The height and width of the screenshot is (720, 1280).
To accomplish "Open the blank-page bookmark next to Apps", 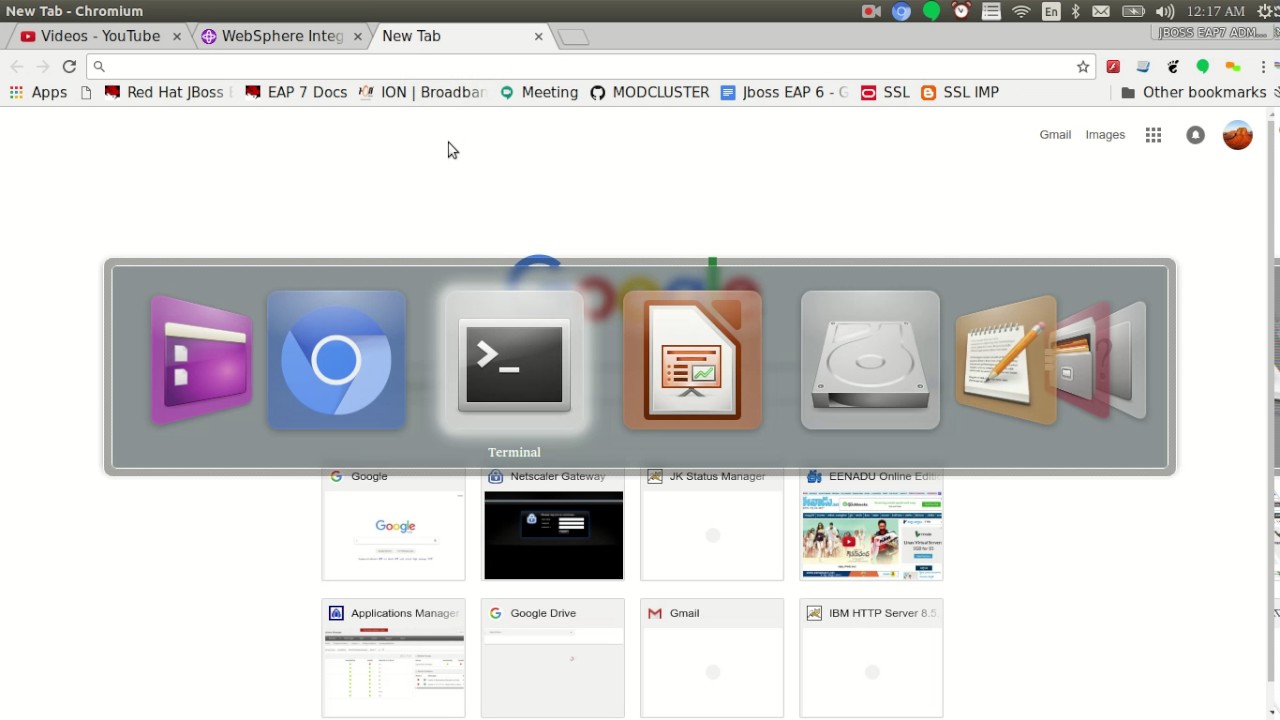I will pyautogui.click(x=86, y=92).
